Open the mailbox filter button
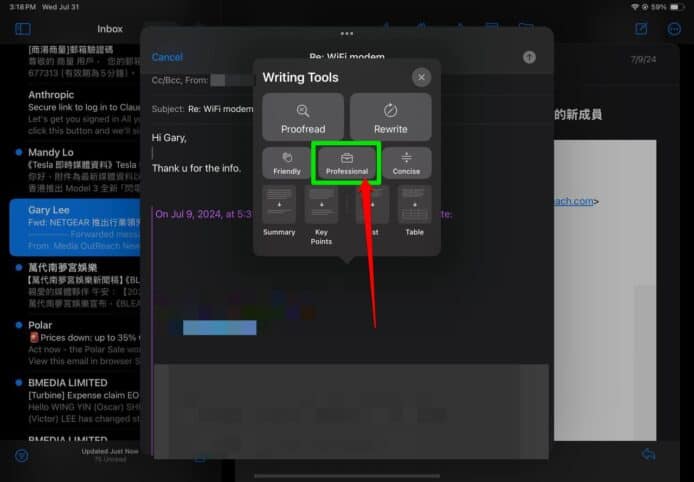 (22, 455)
